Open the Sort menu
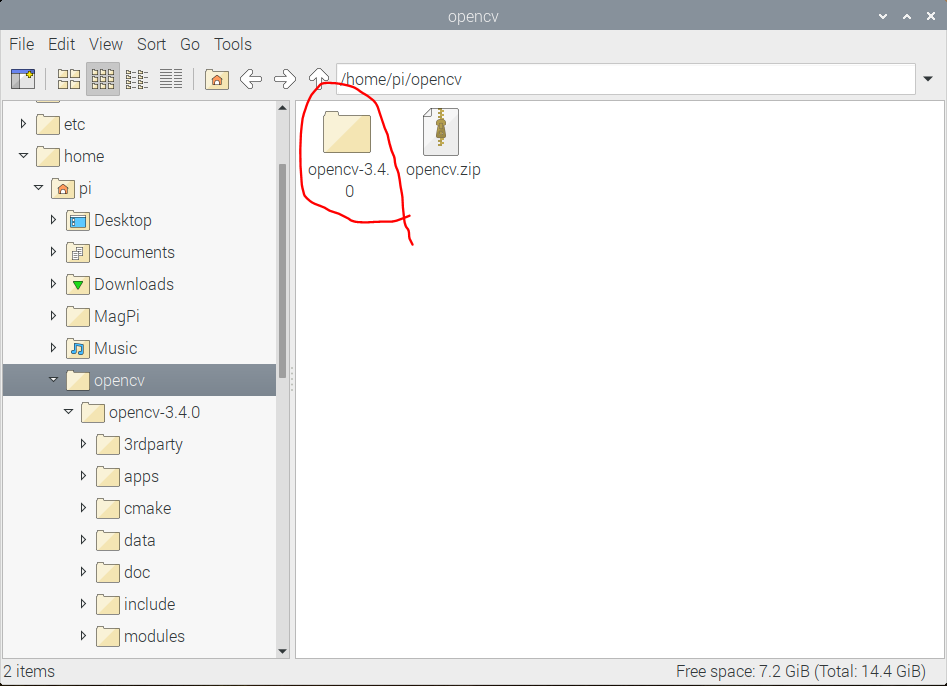This screenshot has height=686, width=947. point(152,44)
